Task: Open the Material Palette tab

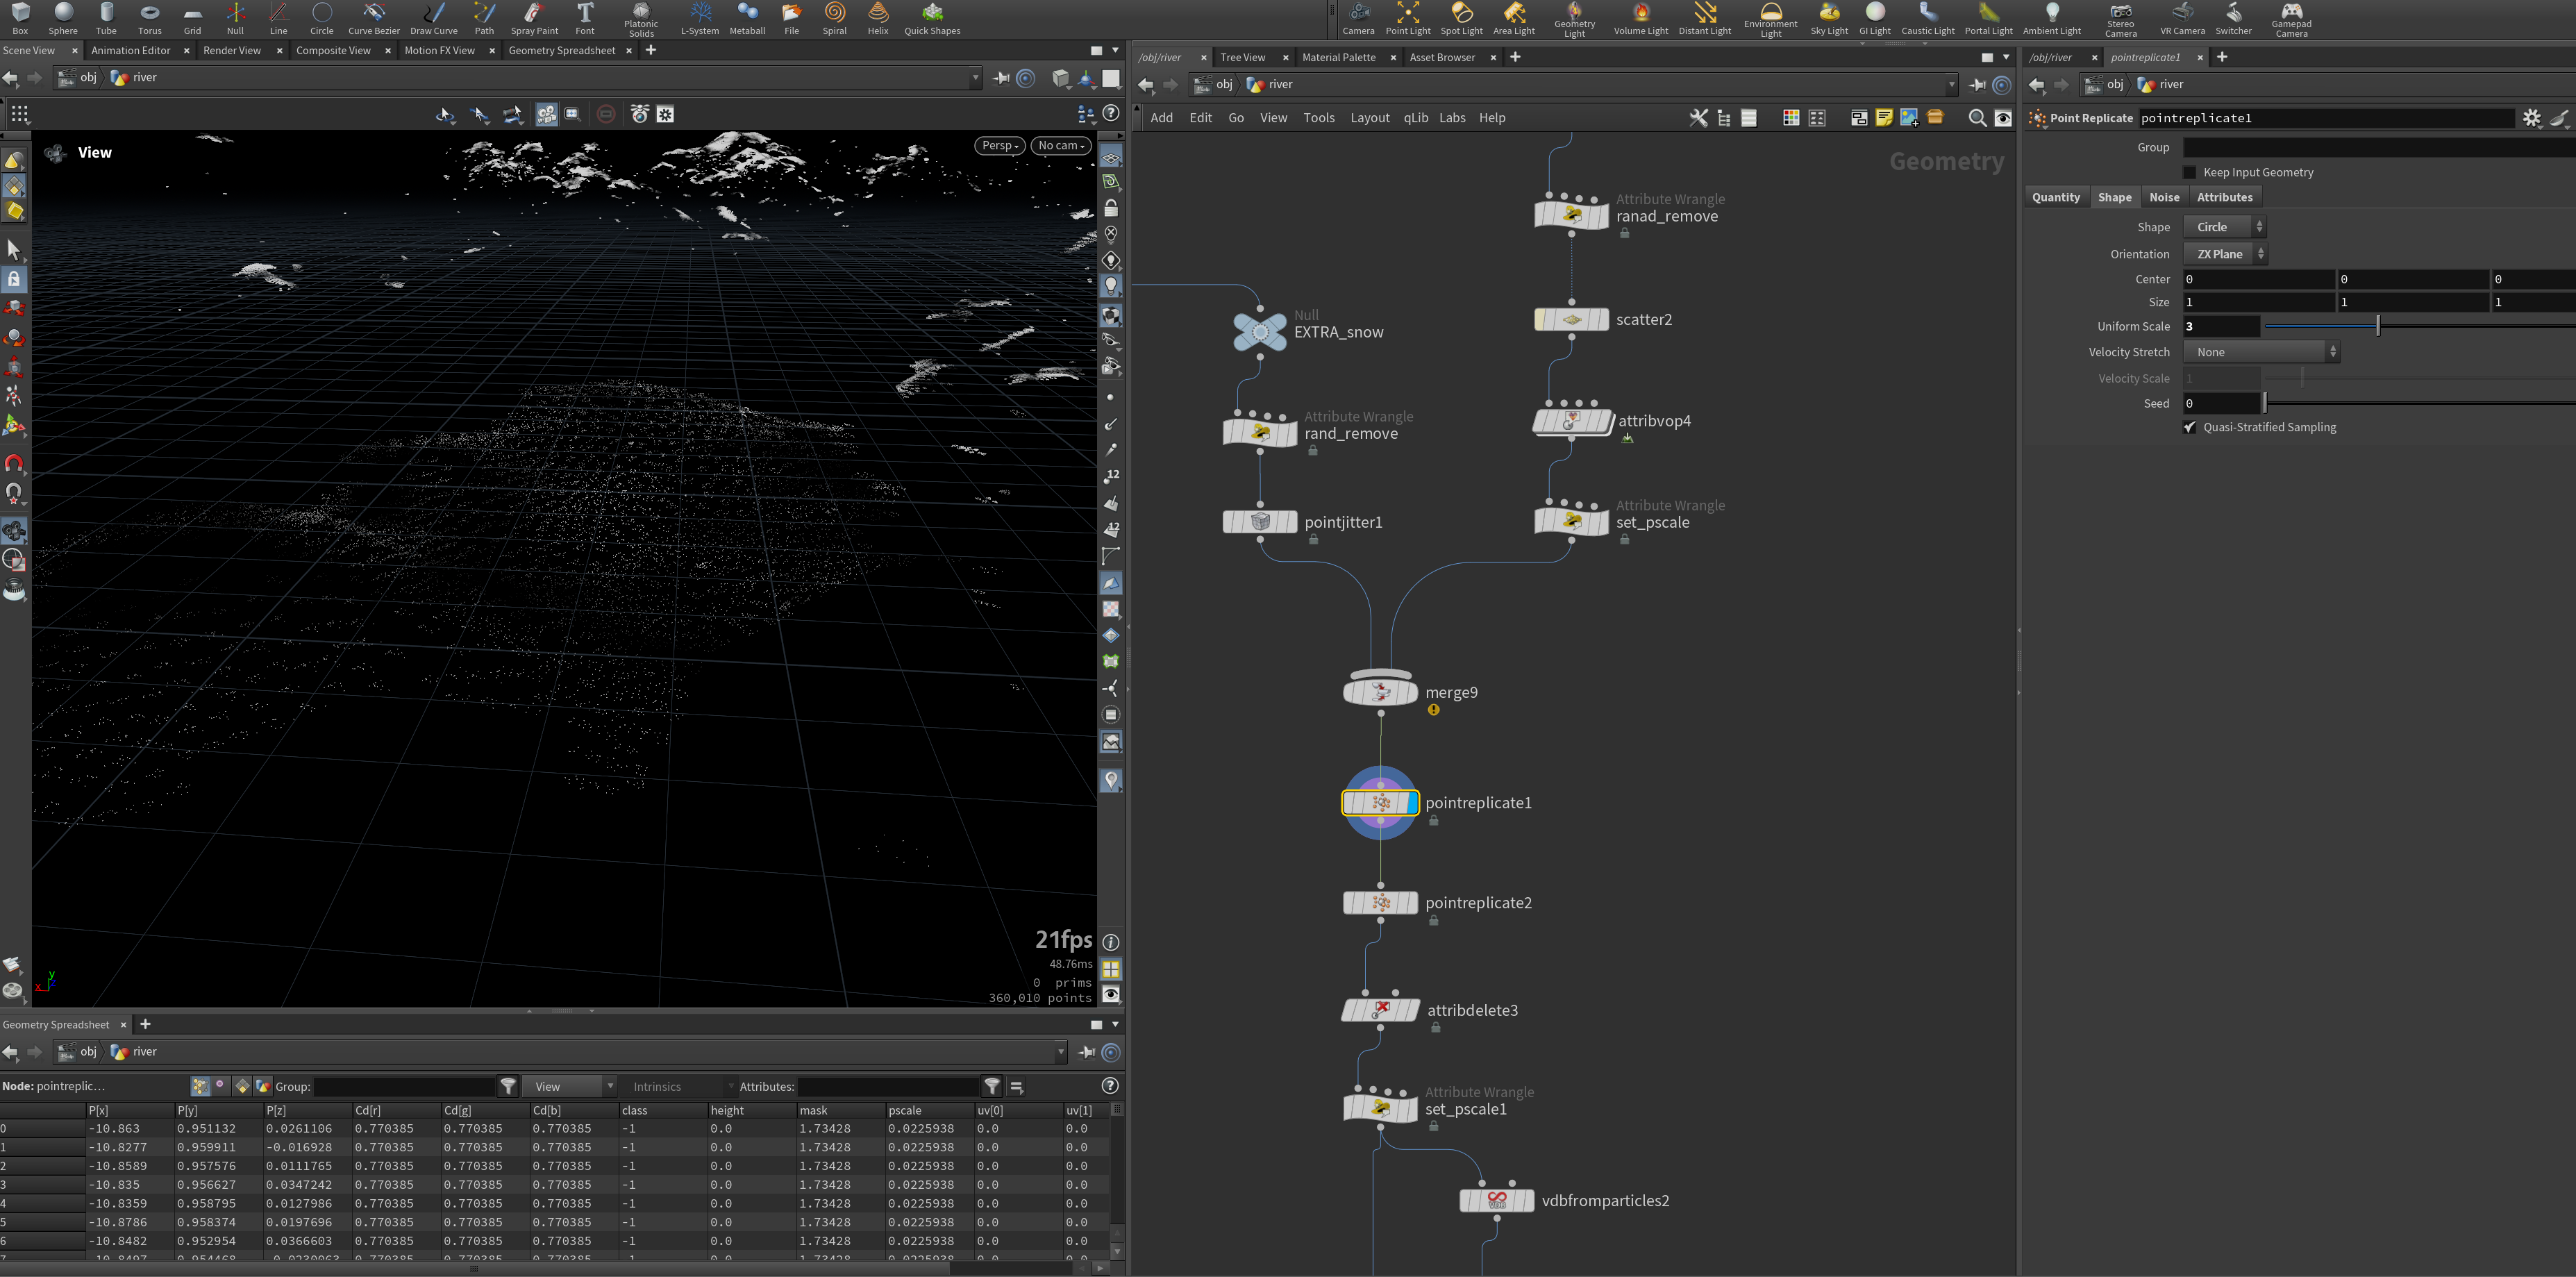Action: [1339, 57]
